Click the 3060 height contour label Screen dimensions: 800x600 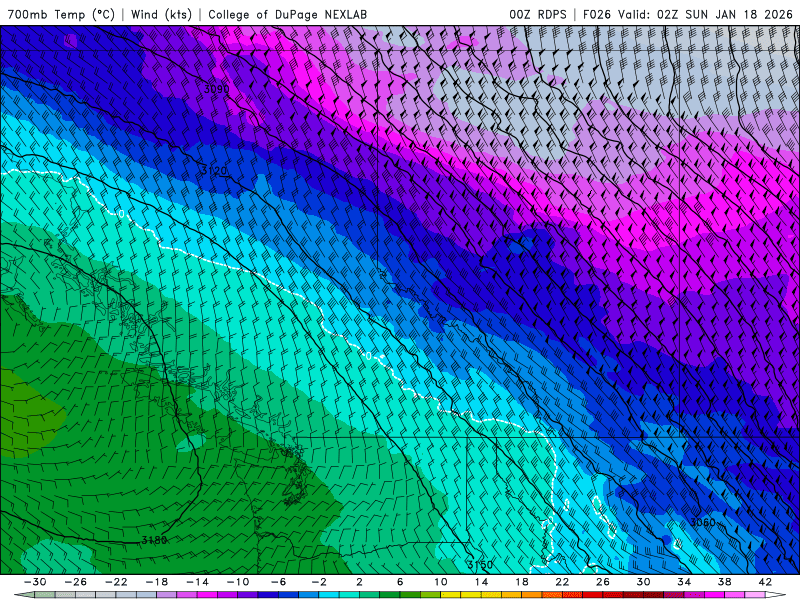(x=703, y=522)
